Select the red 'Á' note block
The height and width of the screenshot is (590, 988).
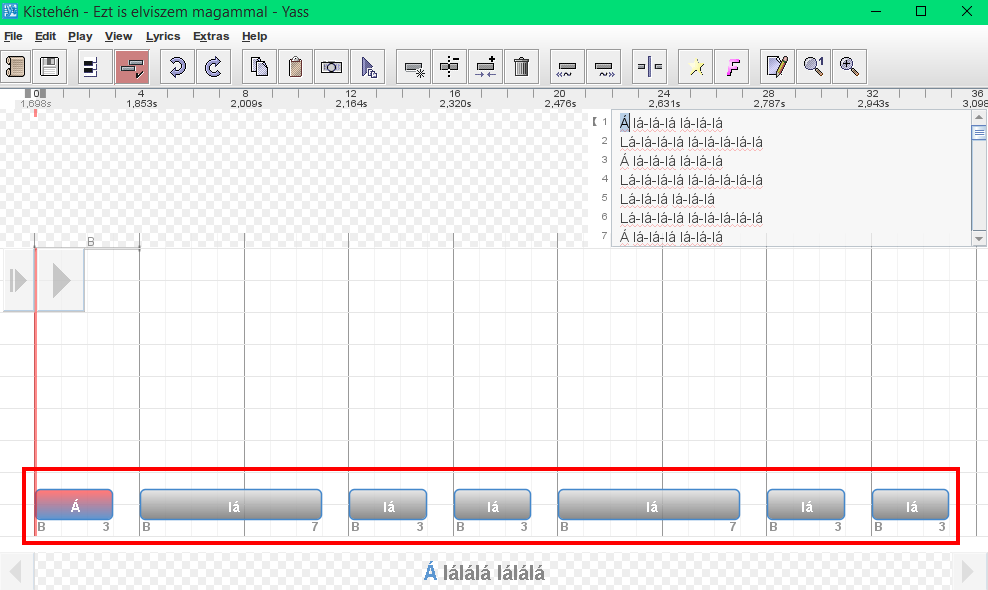[74, 505]
